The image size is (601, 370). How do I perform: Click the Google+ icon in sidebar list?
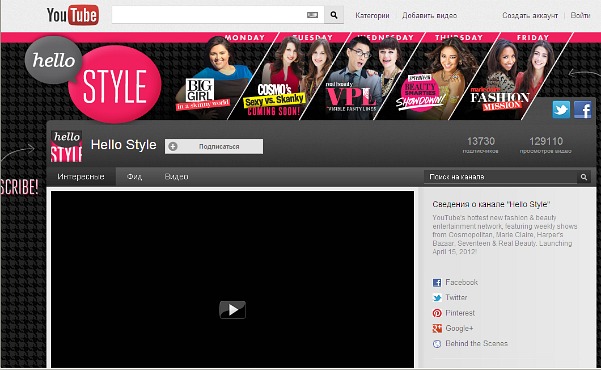(x=437, y=328)
